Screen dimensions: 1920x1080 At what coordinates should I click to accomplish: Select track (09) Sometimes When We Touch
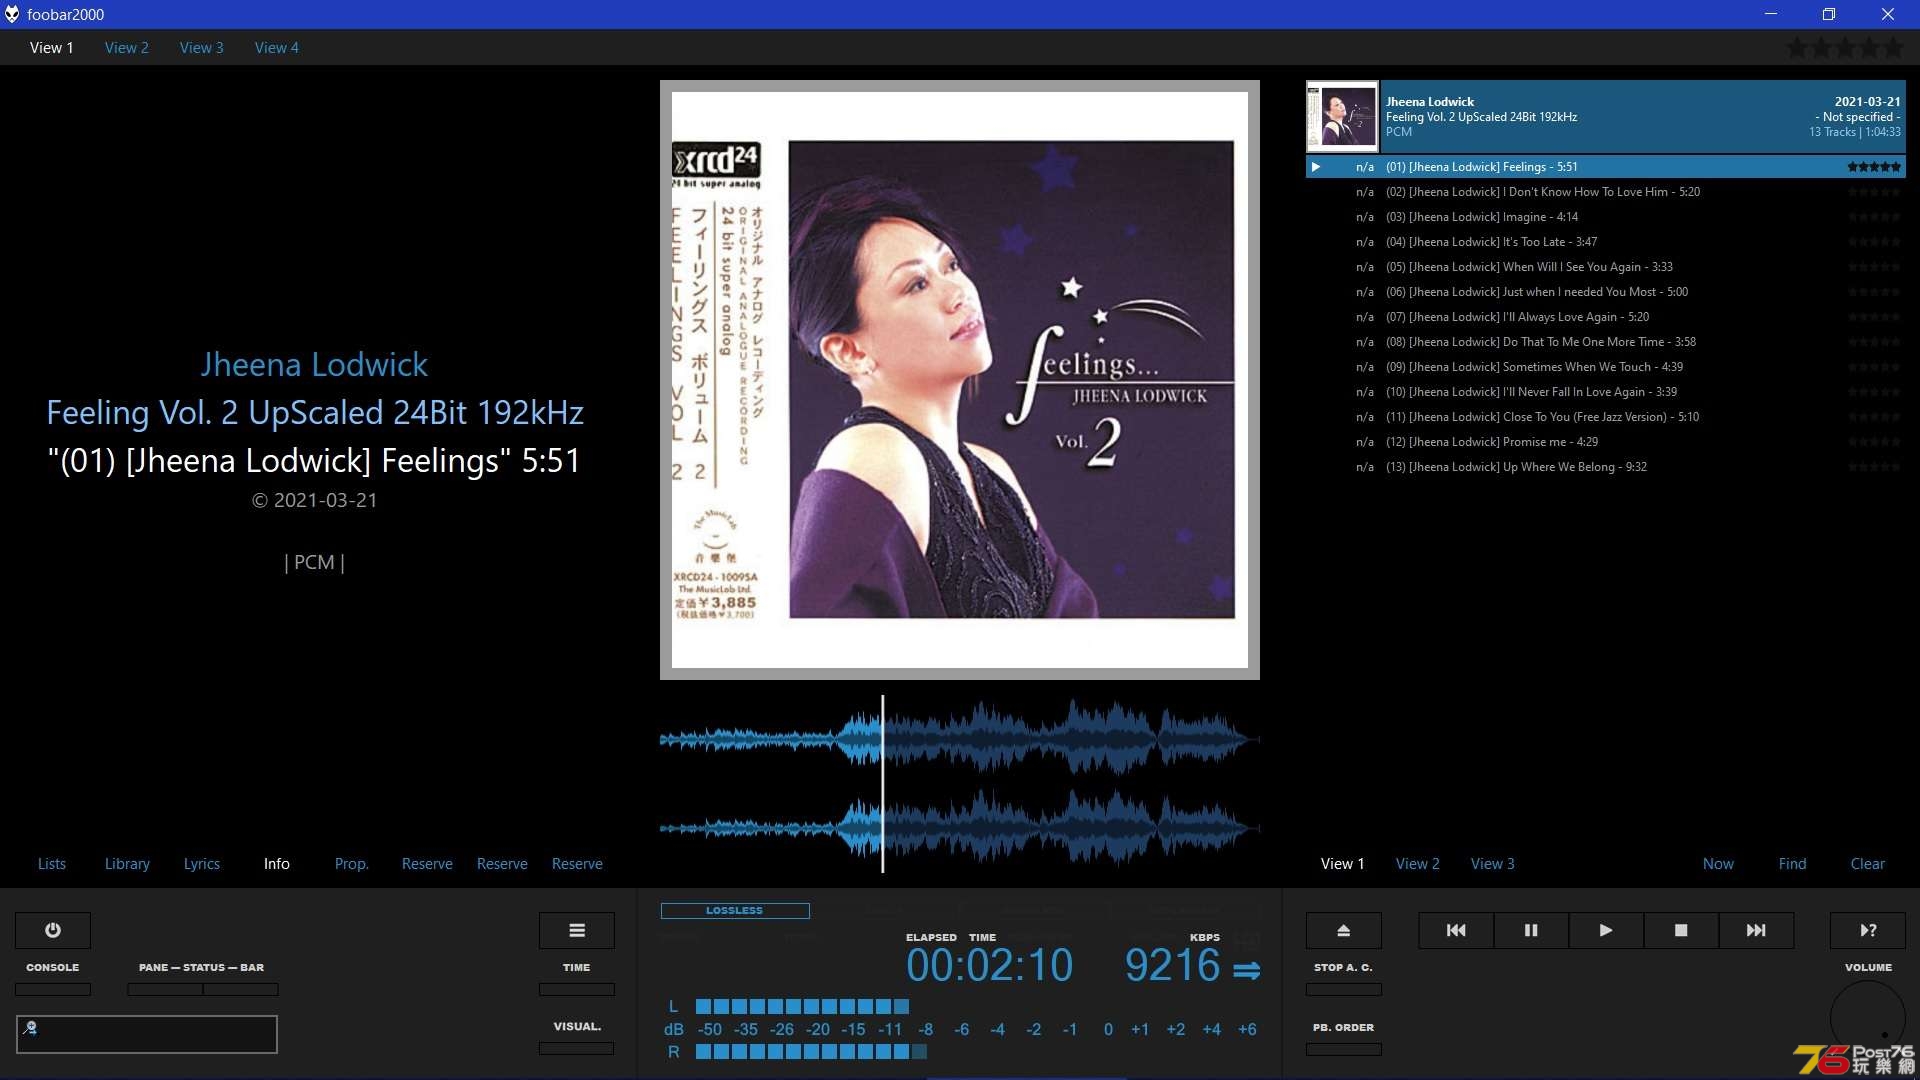coord(1606,367)
